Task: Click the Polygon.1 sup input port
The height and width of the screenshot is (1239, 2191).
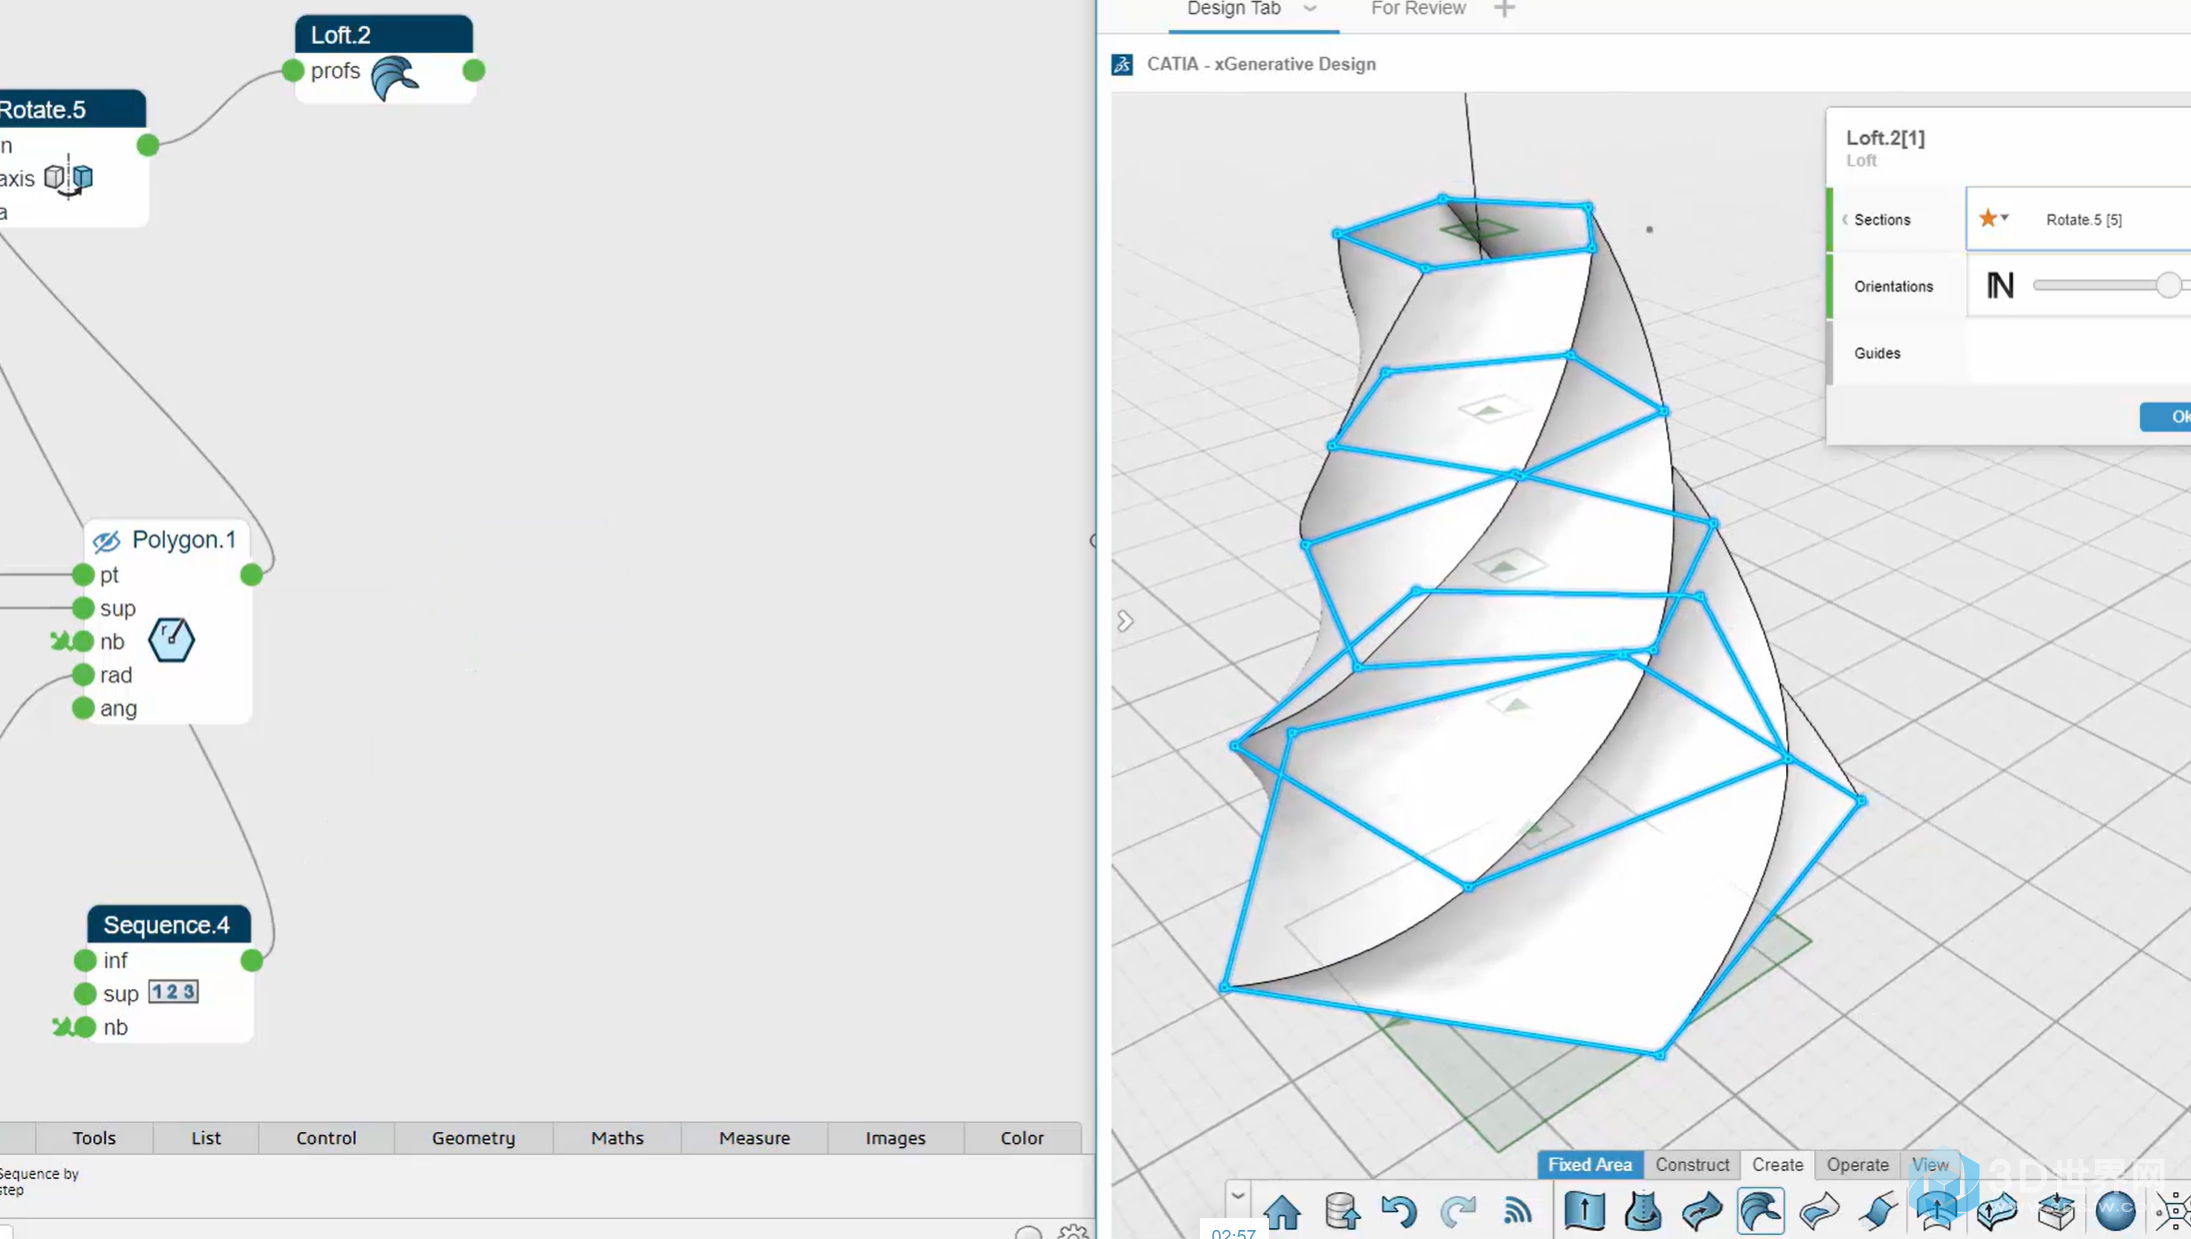Action: click(83, 608)
